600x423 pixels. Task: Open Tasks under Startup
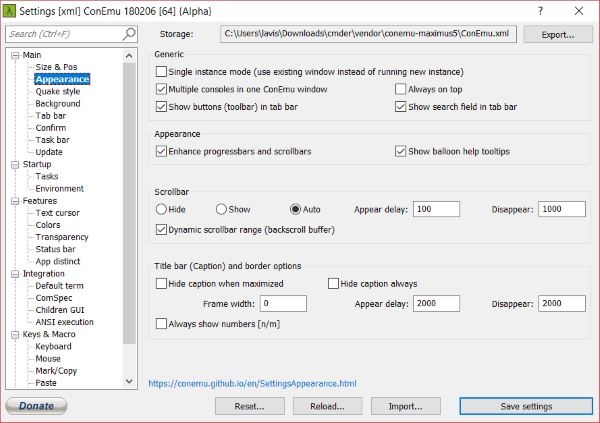pos(47,176)
